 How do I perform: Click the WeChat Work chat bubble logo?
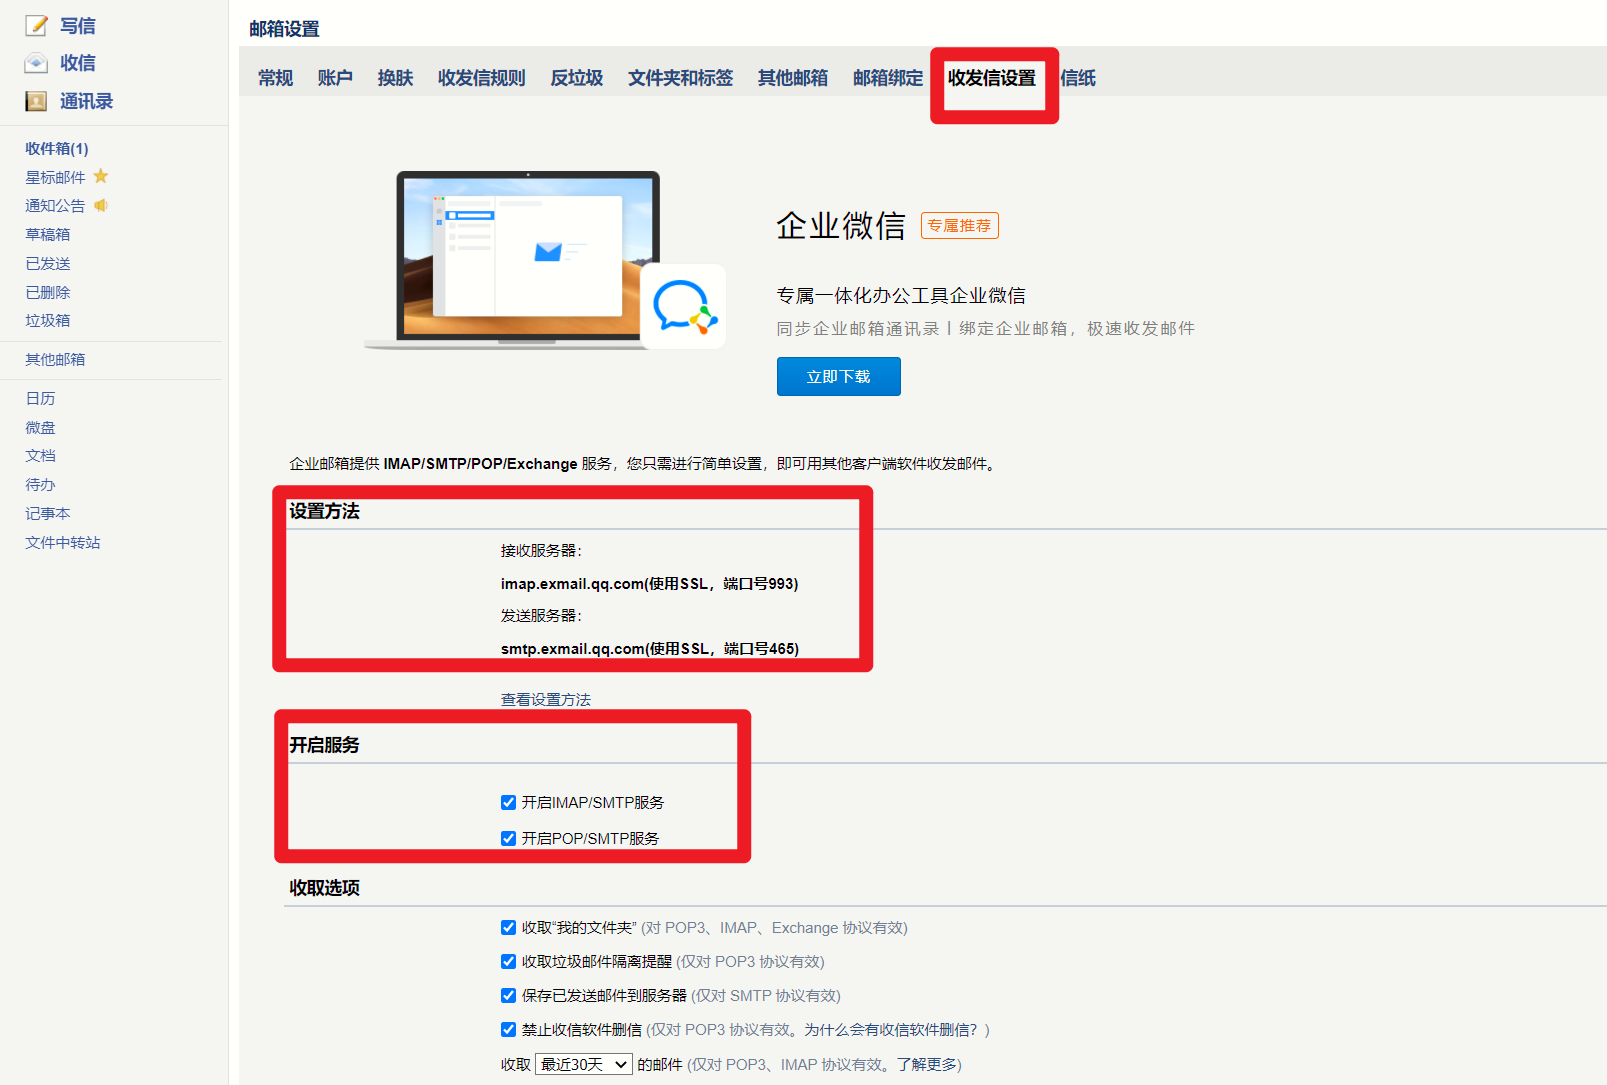click(x=684, y=305)
